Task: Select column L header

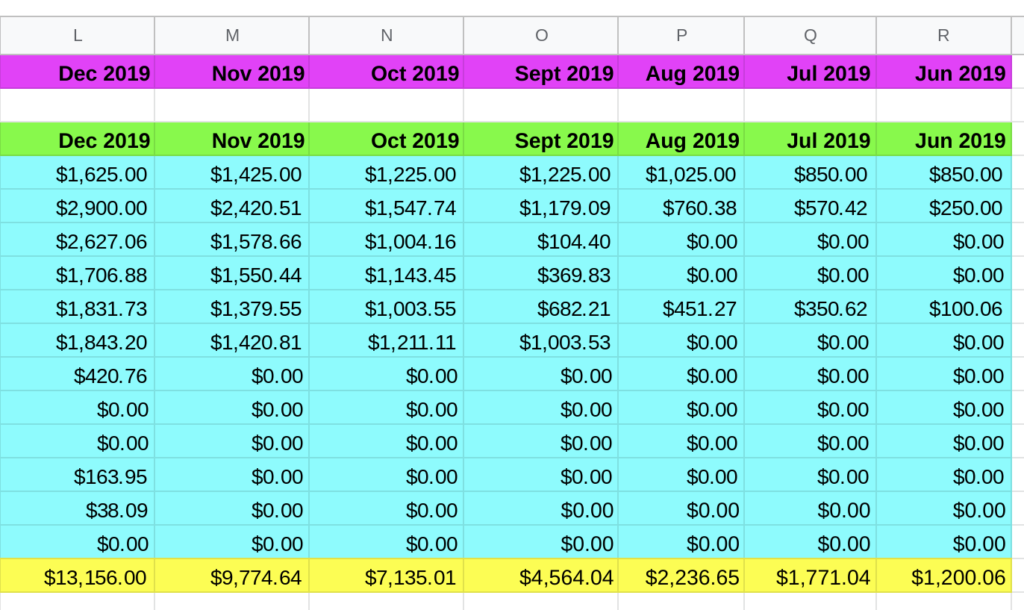Action: 78,36
